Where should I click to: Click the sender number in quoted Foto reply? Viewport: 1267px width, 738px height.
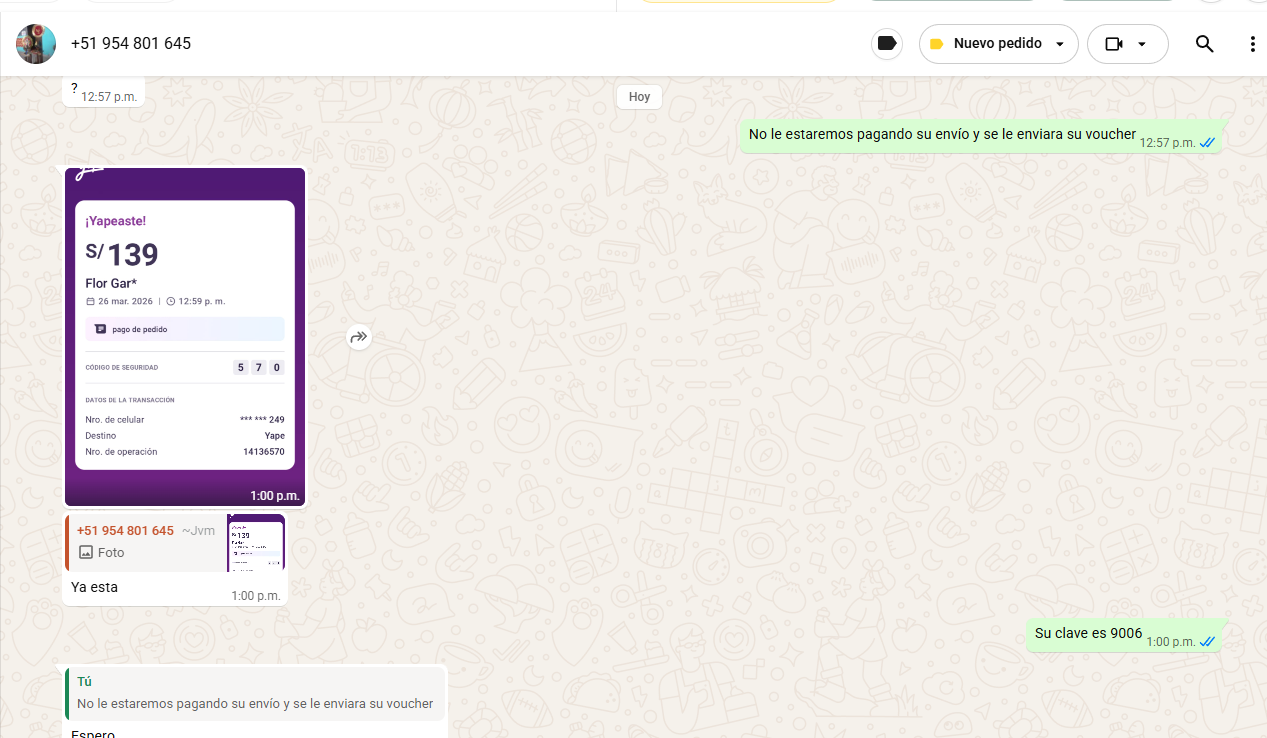pos(125,530)
